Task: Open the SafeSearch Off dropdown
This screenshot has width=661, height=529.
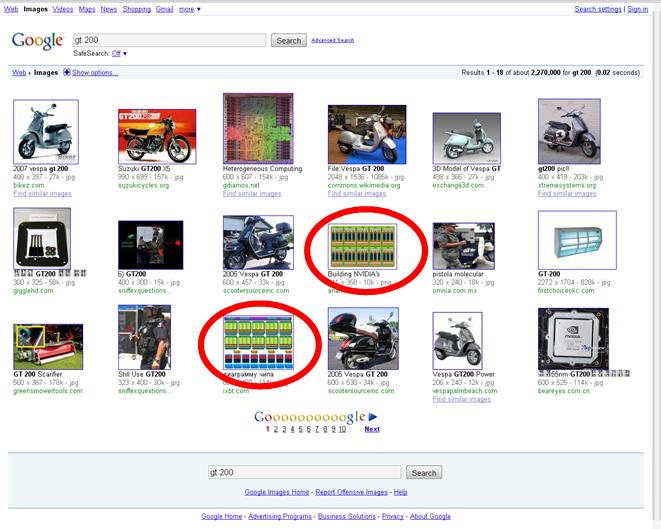Action: click(x=119, y=54)
